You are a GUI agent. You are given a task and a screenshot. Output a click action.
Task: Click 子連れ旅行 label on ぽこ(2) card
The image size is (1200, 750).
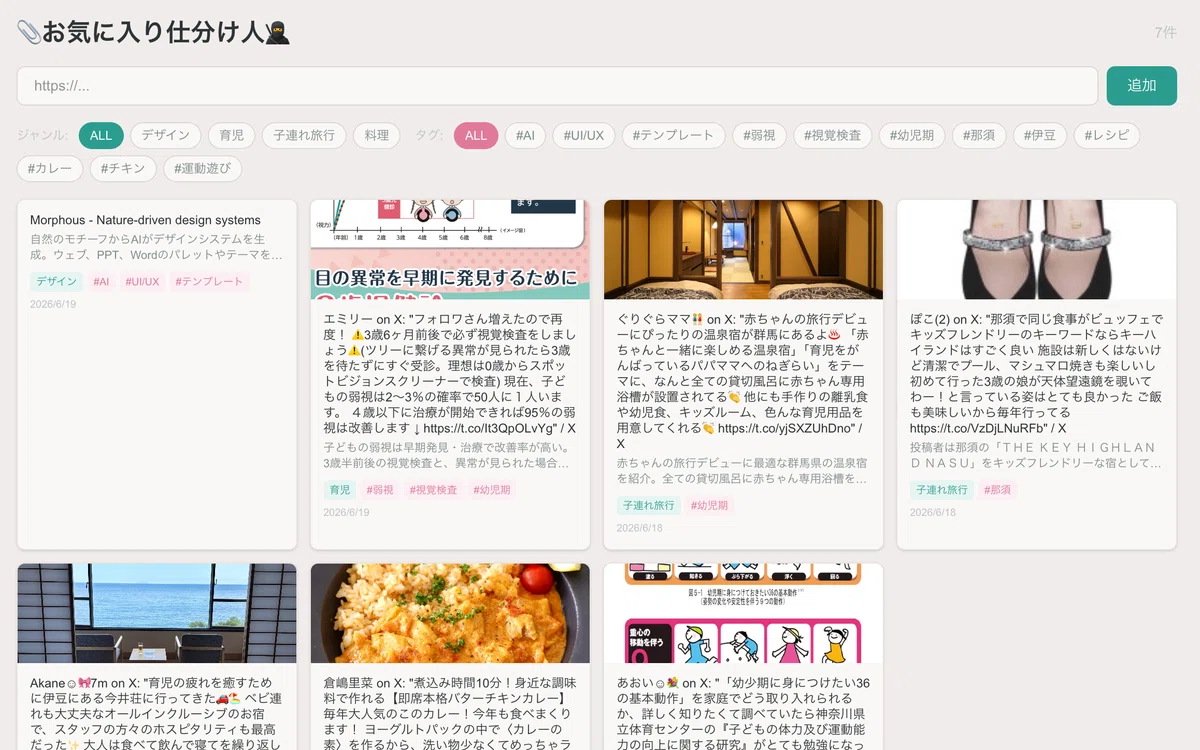[x=941, y=490]
